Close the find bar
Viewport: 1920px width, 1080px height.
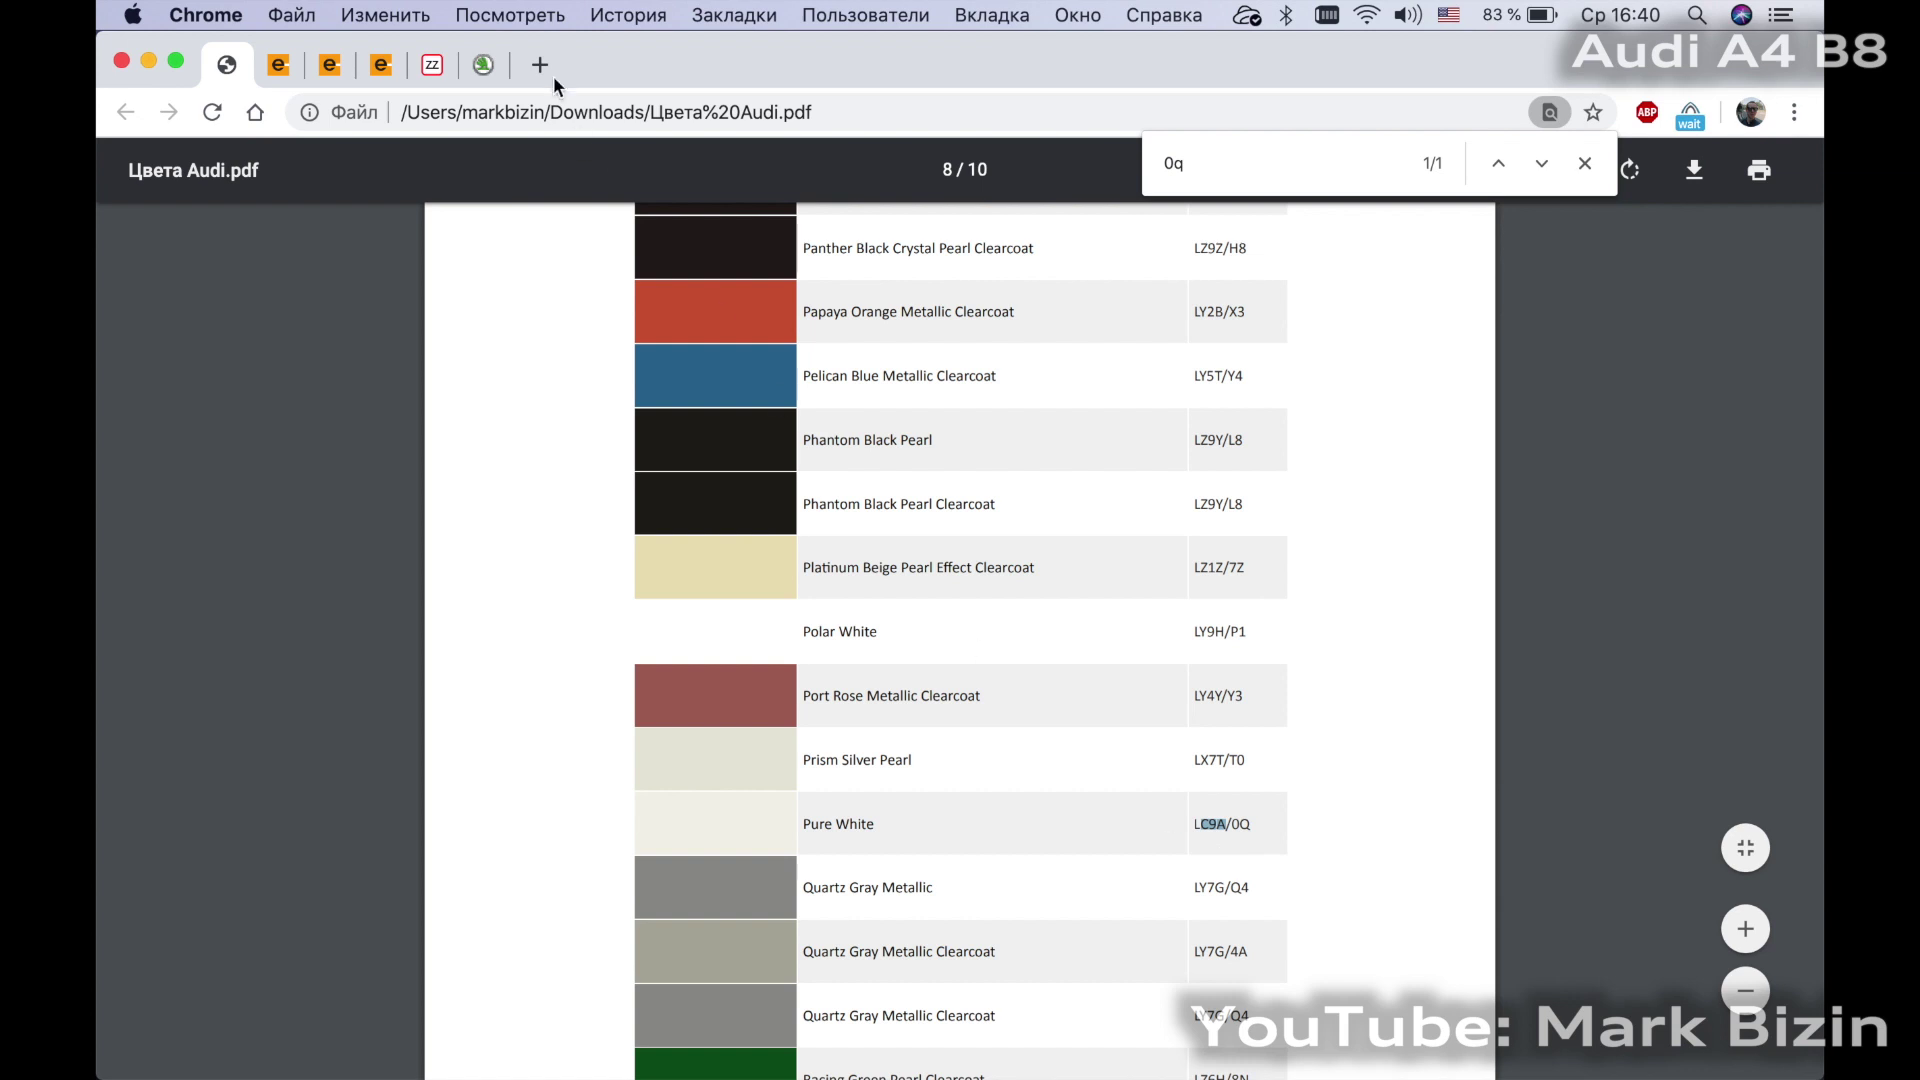pyautogui.click(x=1585, y=163)
